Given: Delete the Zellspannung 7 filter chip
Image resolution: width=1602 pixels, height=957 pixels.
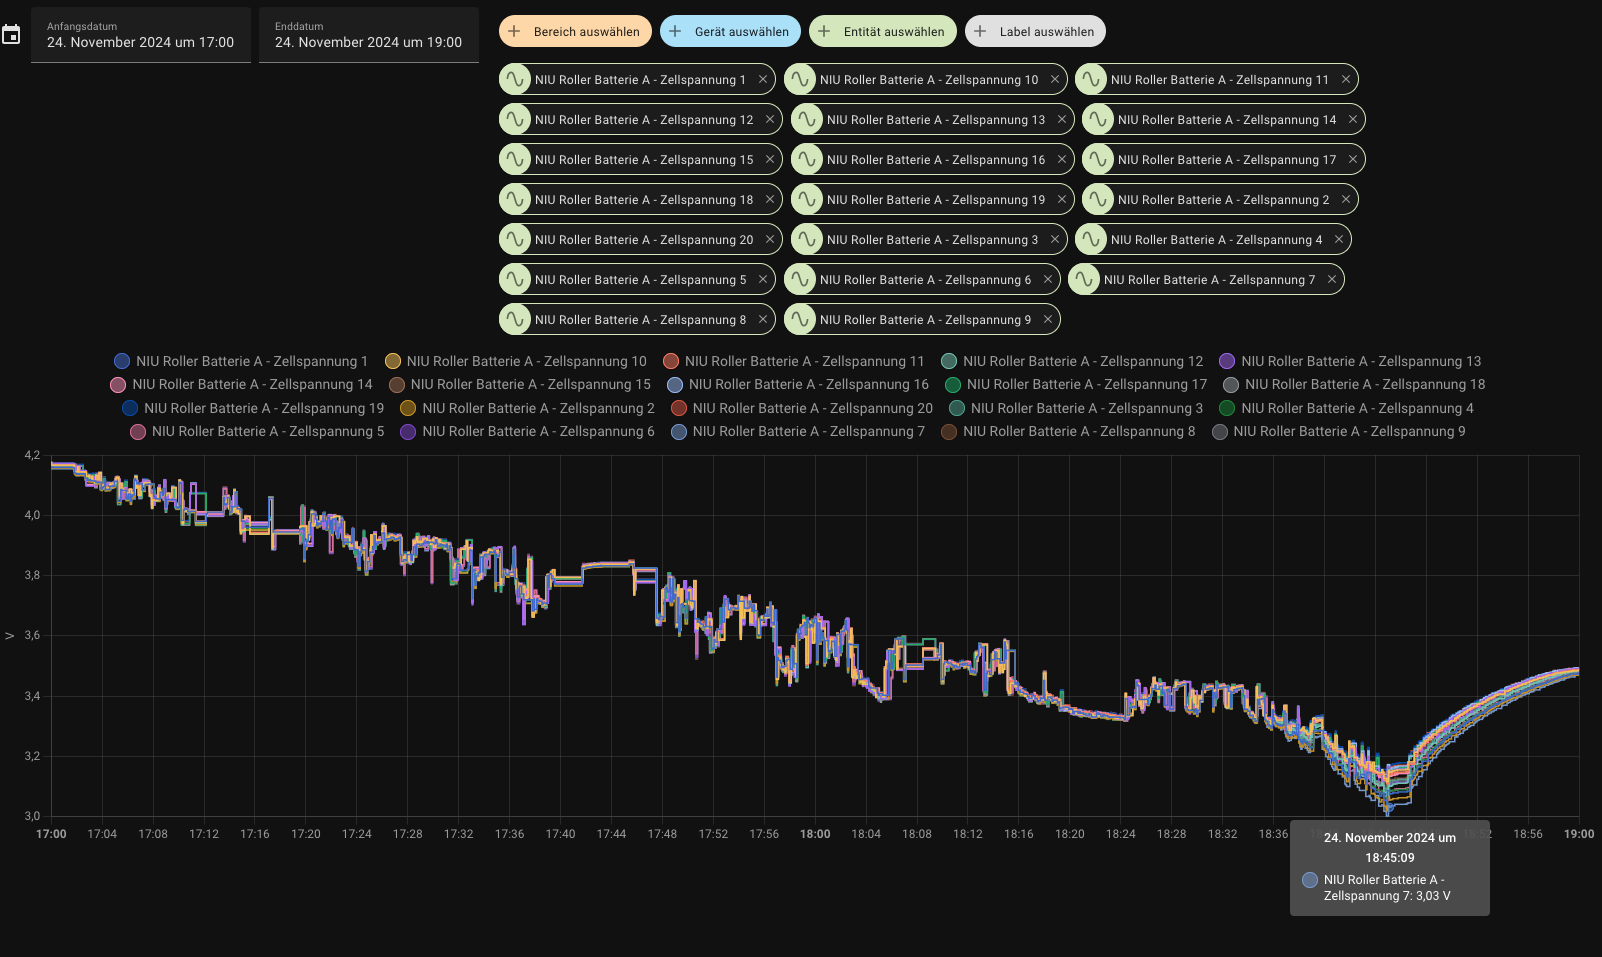Looking at the screenshot, I should pyautogui.click(x=1332, y=279).
